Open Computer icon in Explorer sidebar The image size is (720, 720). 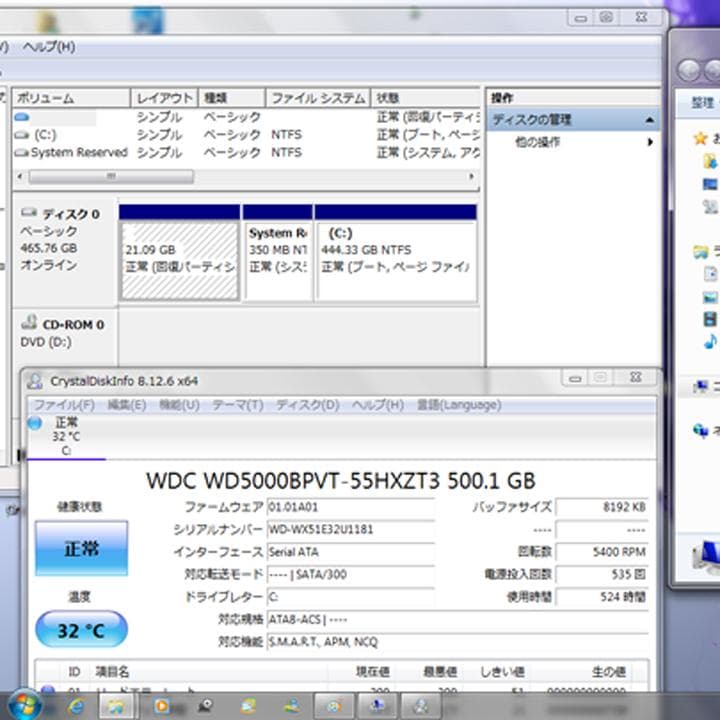coord(701,387)
